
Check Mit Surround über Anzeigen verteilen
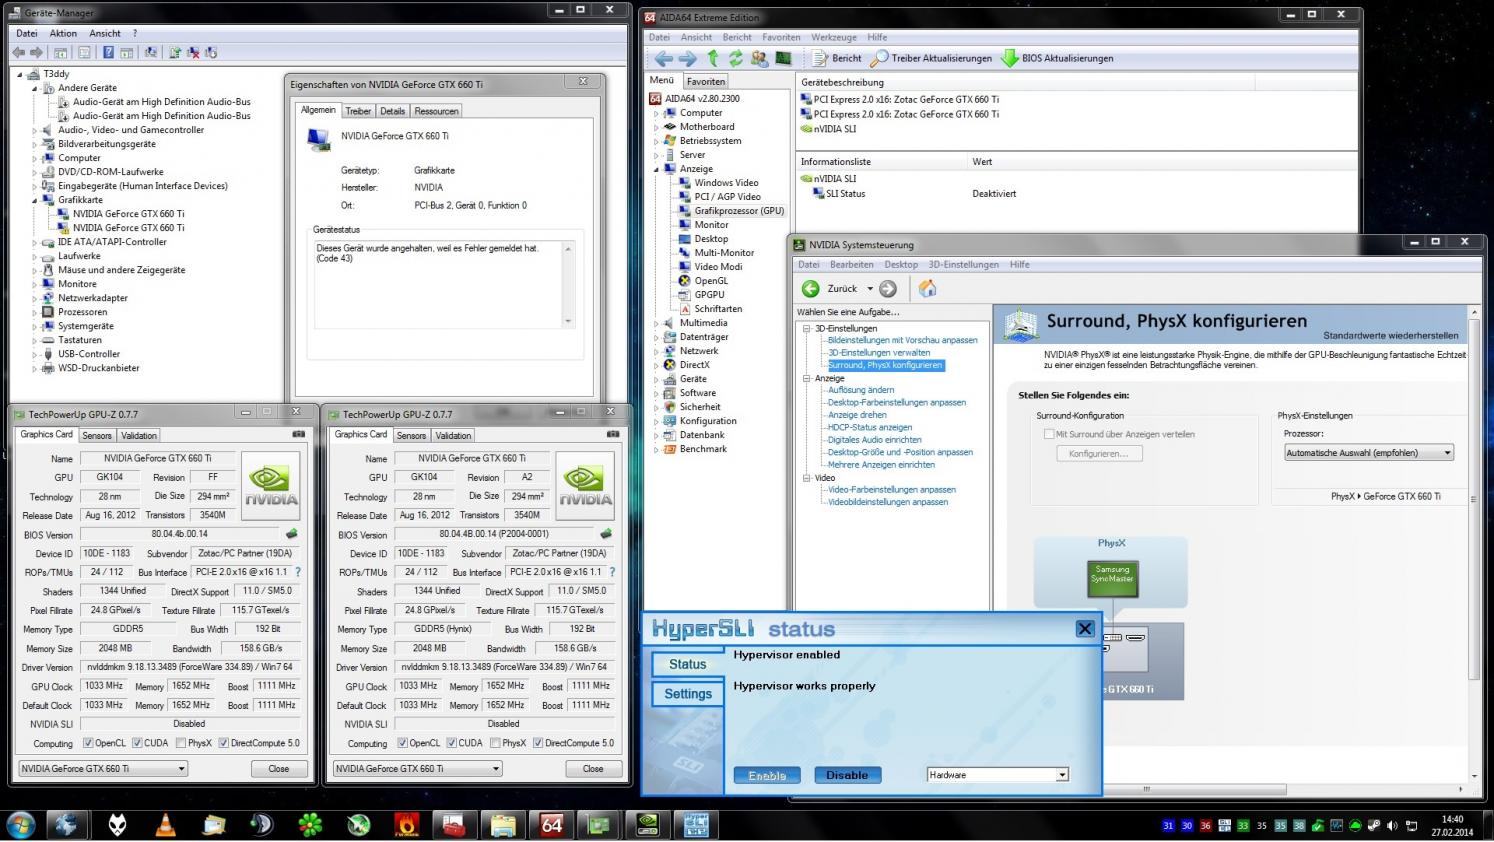[1049, 434]
